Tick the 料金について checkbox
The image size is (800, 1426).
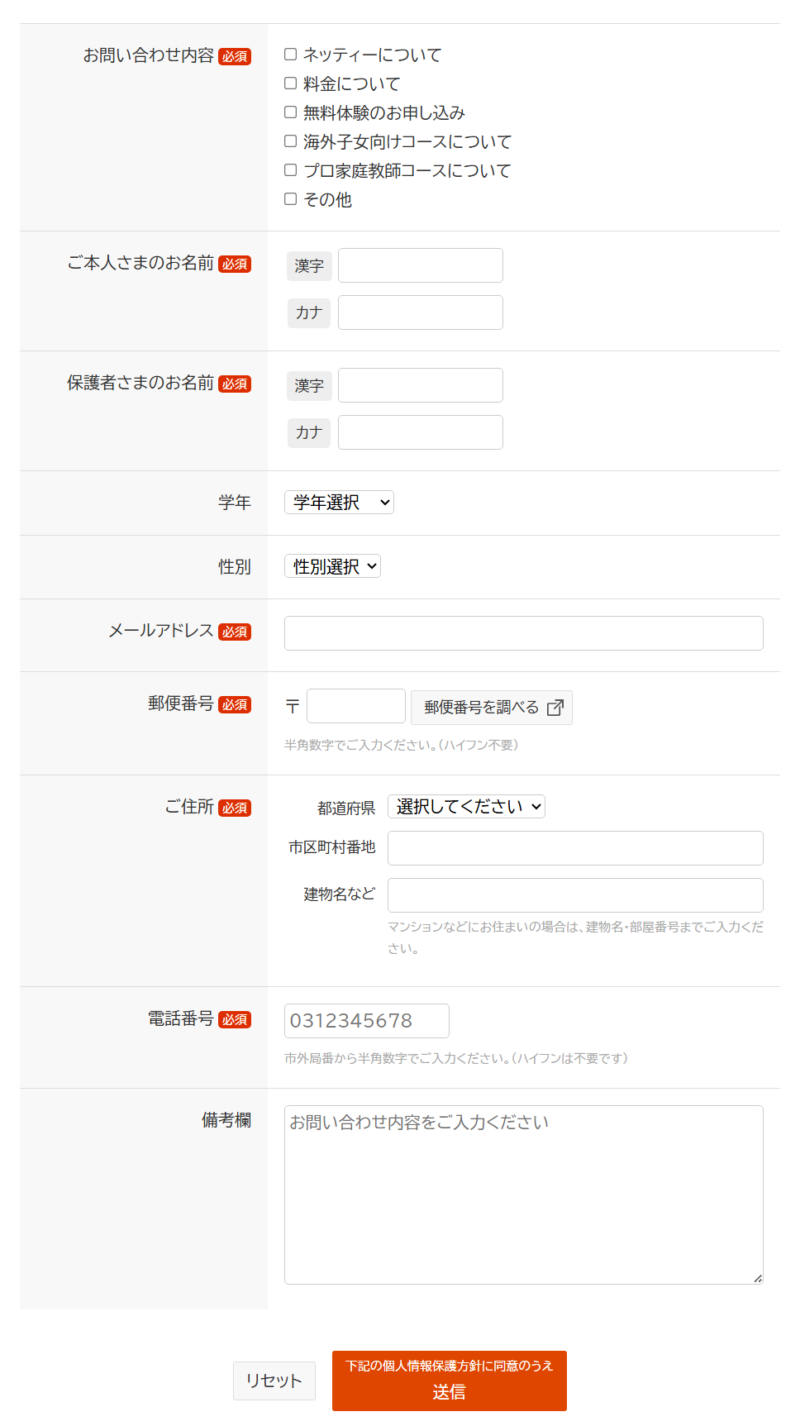[291, 84]
